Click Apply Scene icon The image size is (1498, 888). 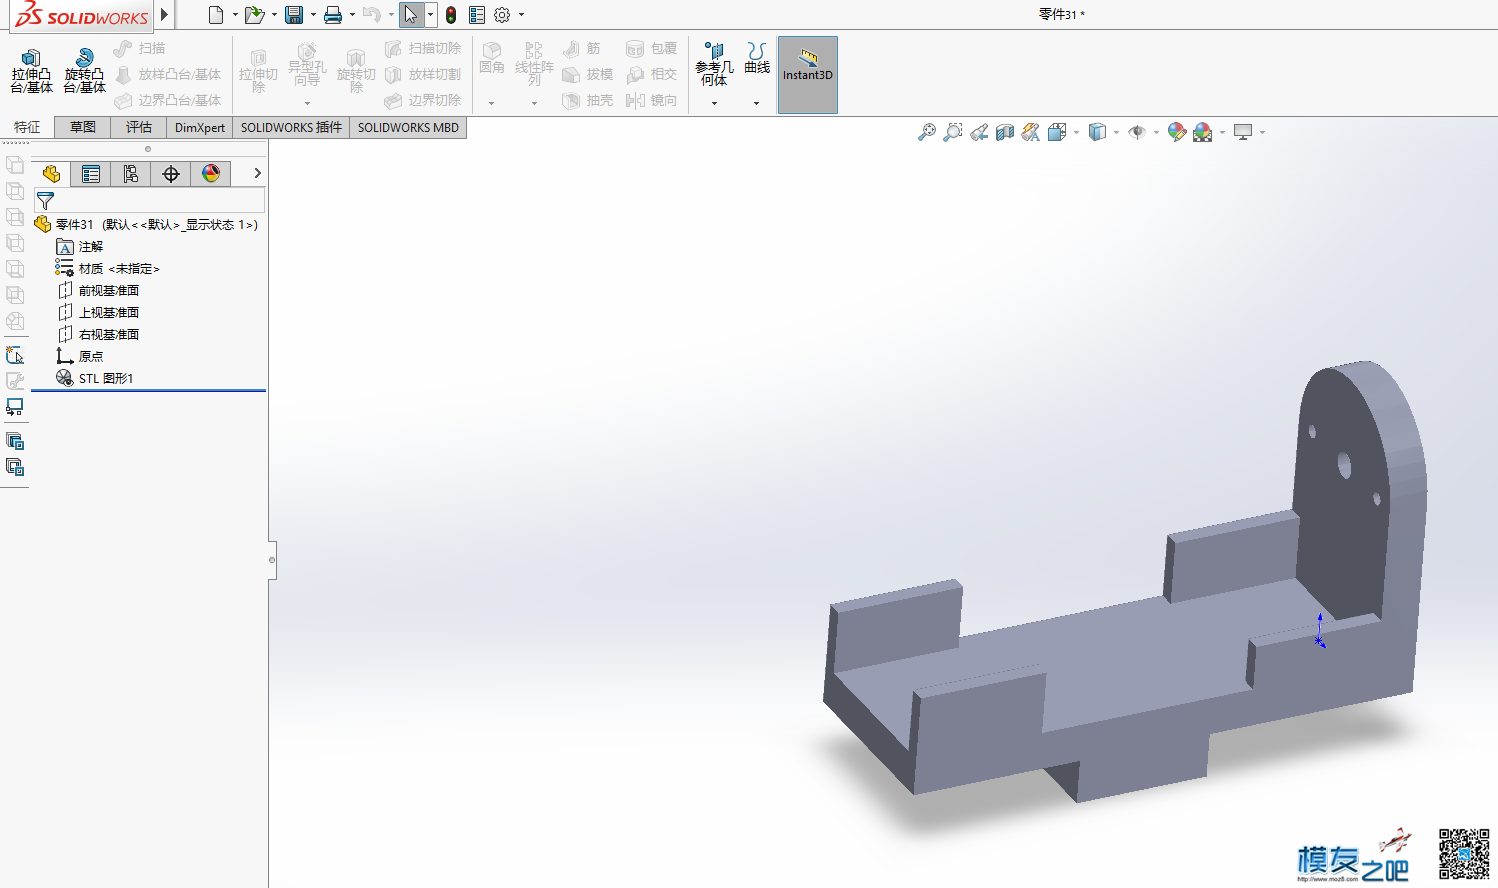tap(1203, 132)
